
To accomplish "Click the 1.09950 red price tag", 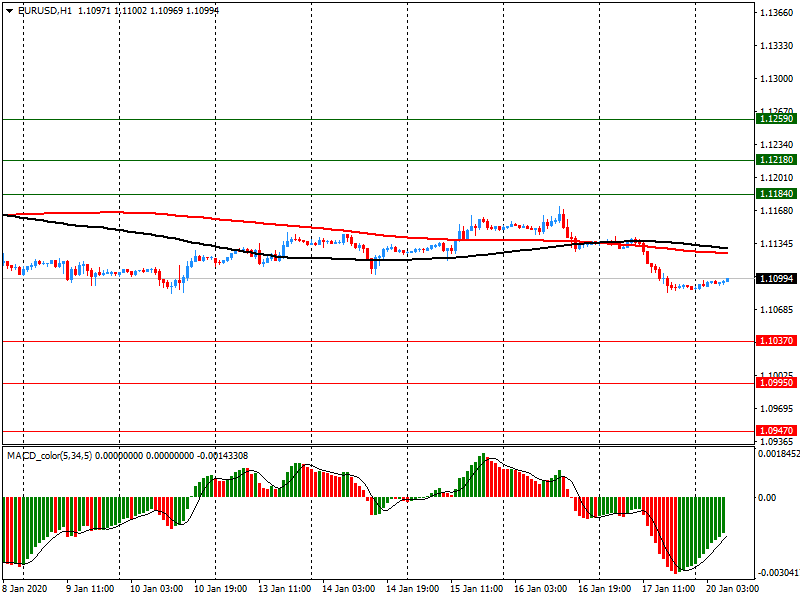I will click(777, 383).
